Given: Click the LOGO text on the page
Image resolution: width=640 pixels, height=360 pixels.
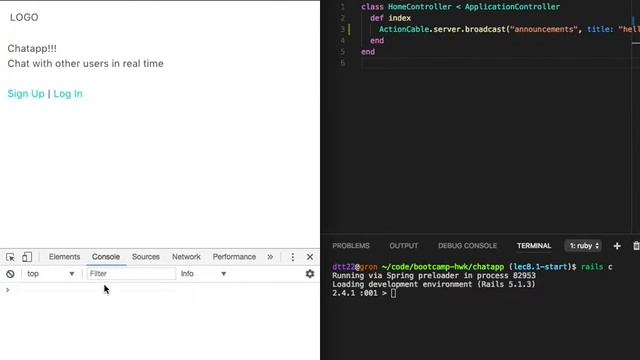Looking at the screenshot, I should point(24,17).
